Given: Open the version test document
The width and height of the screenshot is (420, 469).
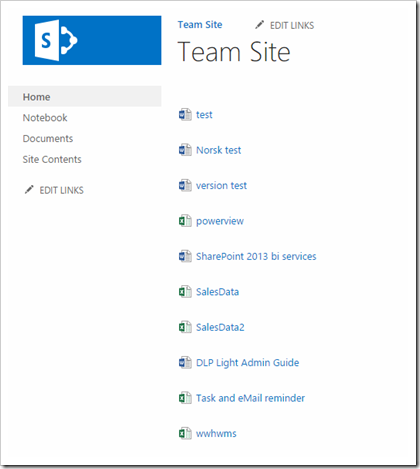Looking at the screenshot, I should (x=221, y=186).
